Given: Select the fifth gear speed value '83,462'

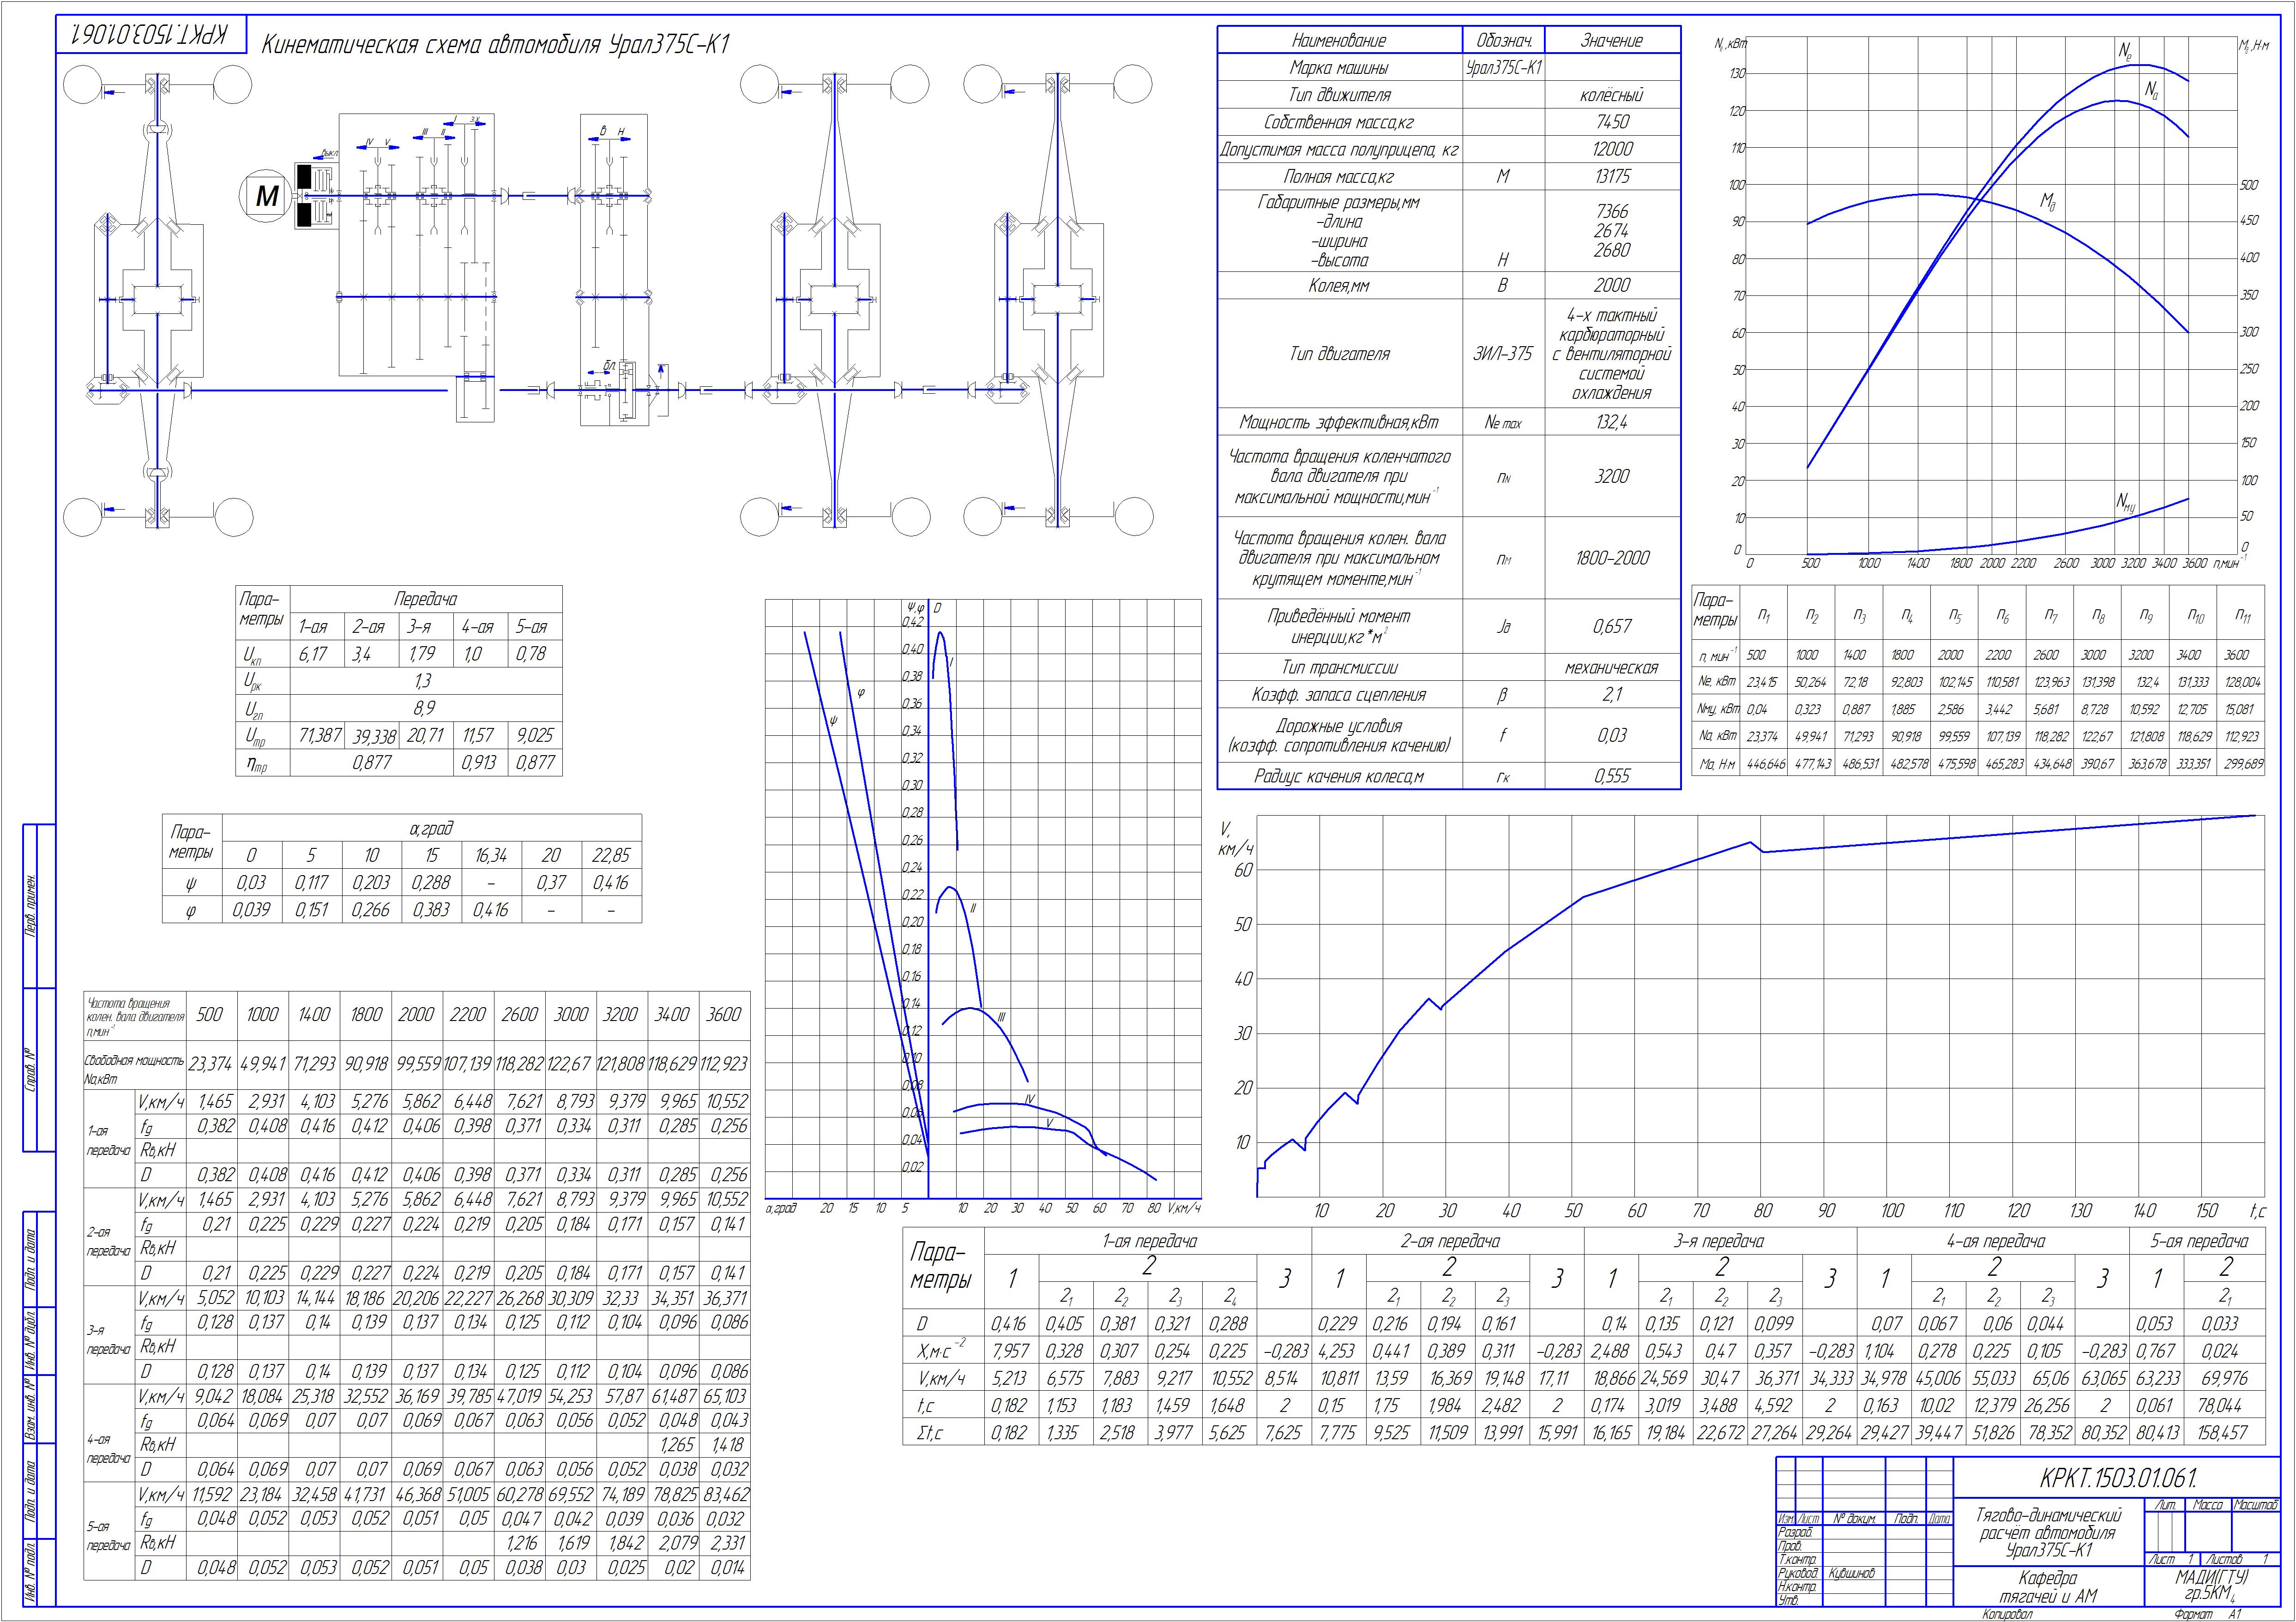Looking at the screenshot, I should [724, 1495].
